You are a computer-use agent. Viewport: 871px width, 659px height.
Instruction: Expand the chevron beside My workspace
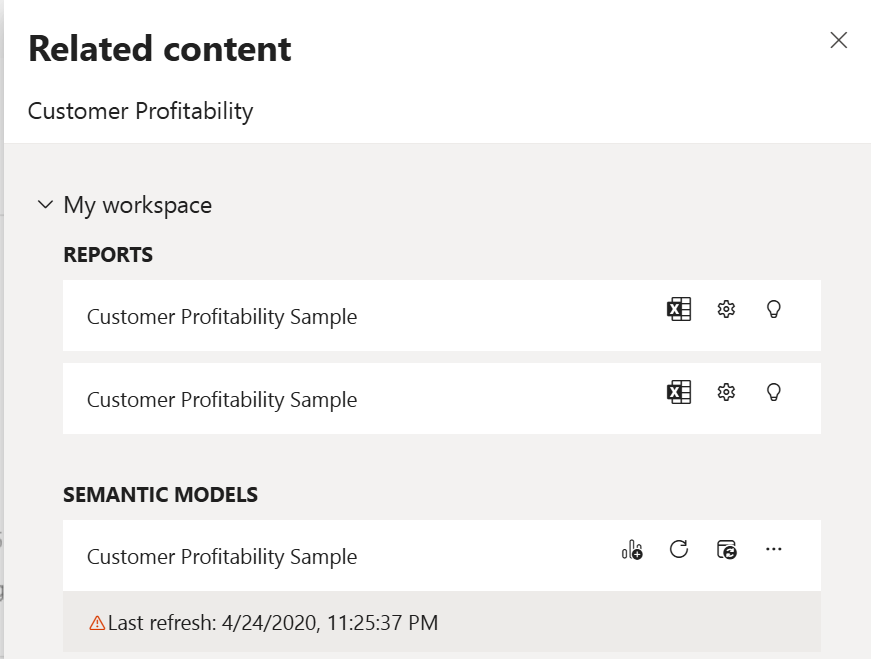pos(44,204)
